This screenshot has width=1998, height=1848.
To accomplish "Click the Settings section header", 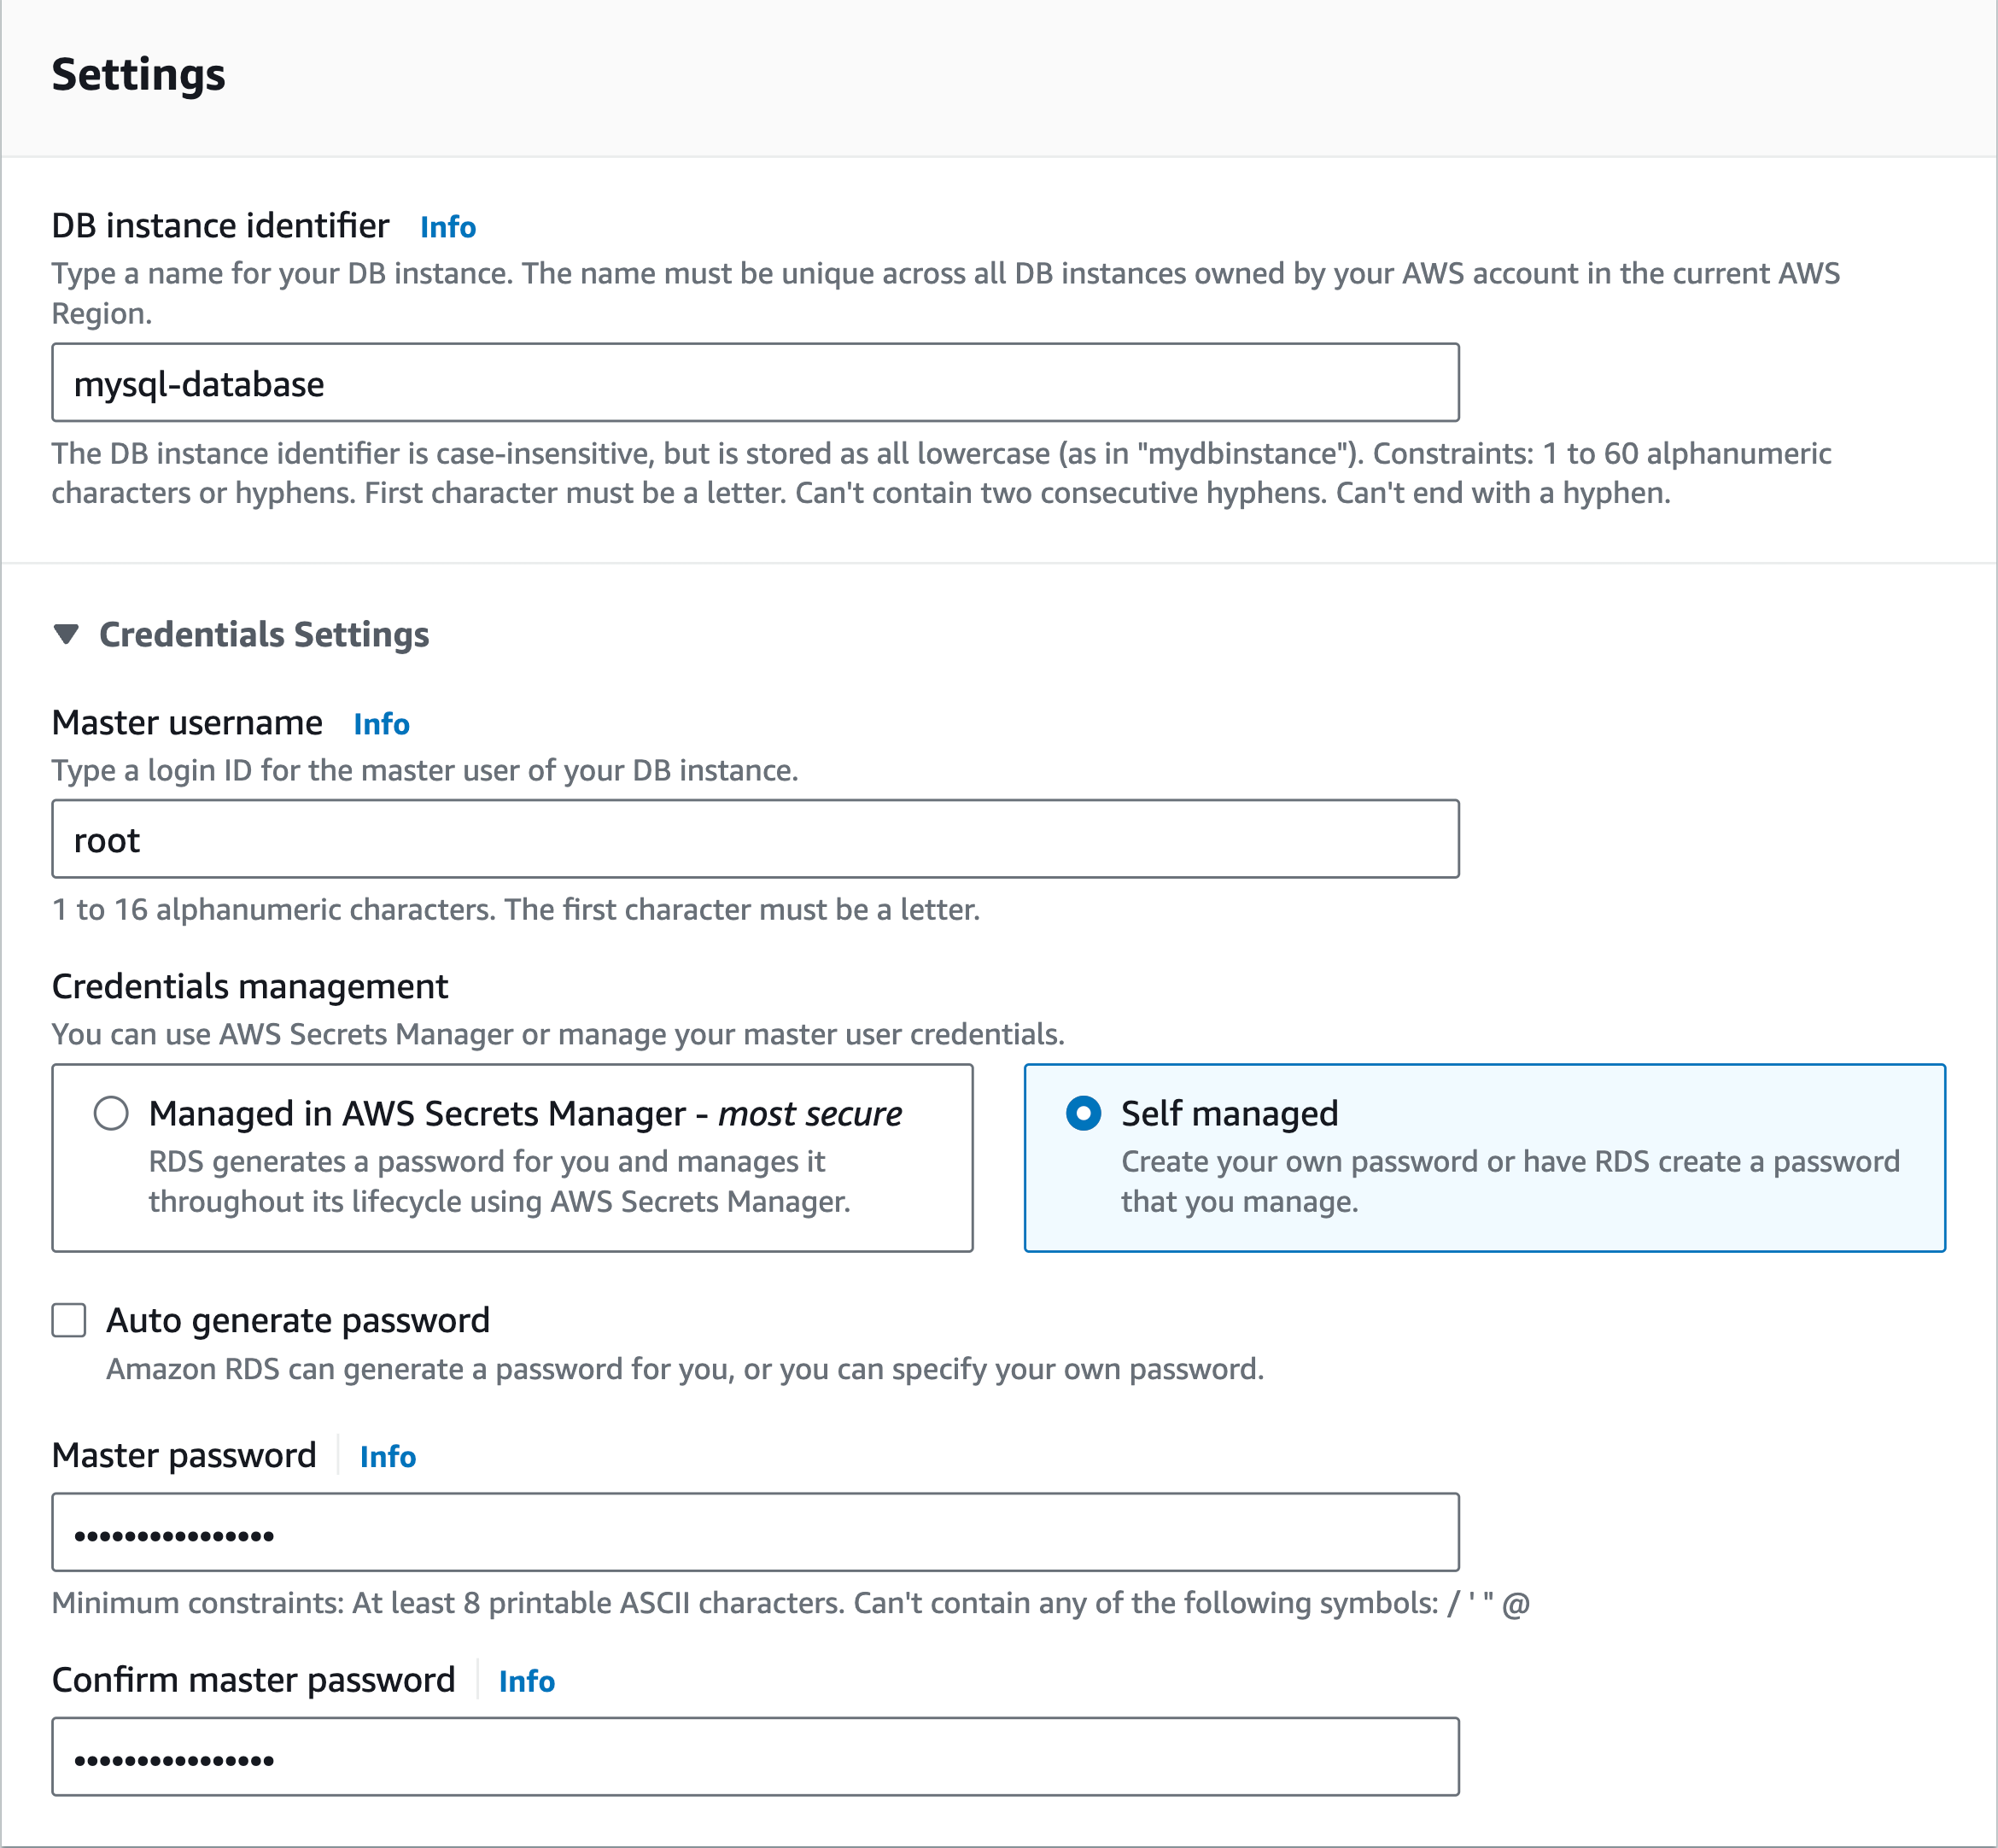I will (138, 75).
